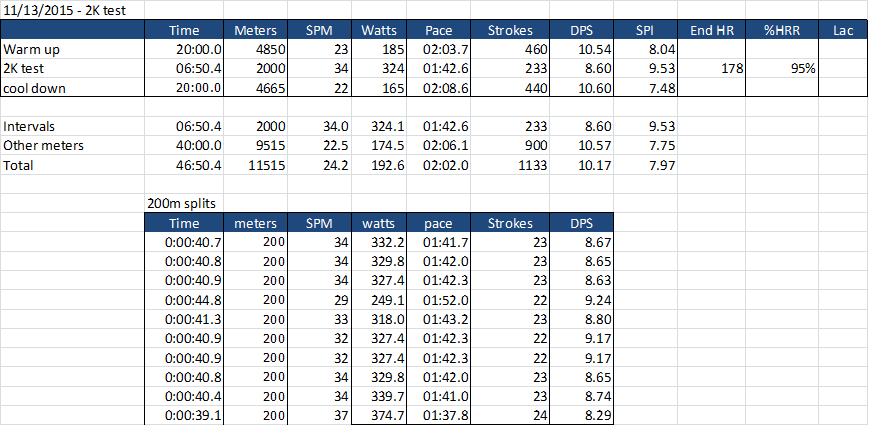Screen dimensions: 869x426
Task: Click the "Other meters" row label
Action: tap(43, 146)
